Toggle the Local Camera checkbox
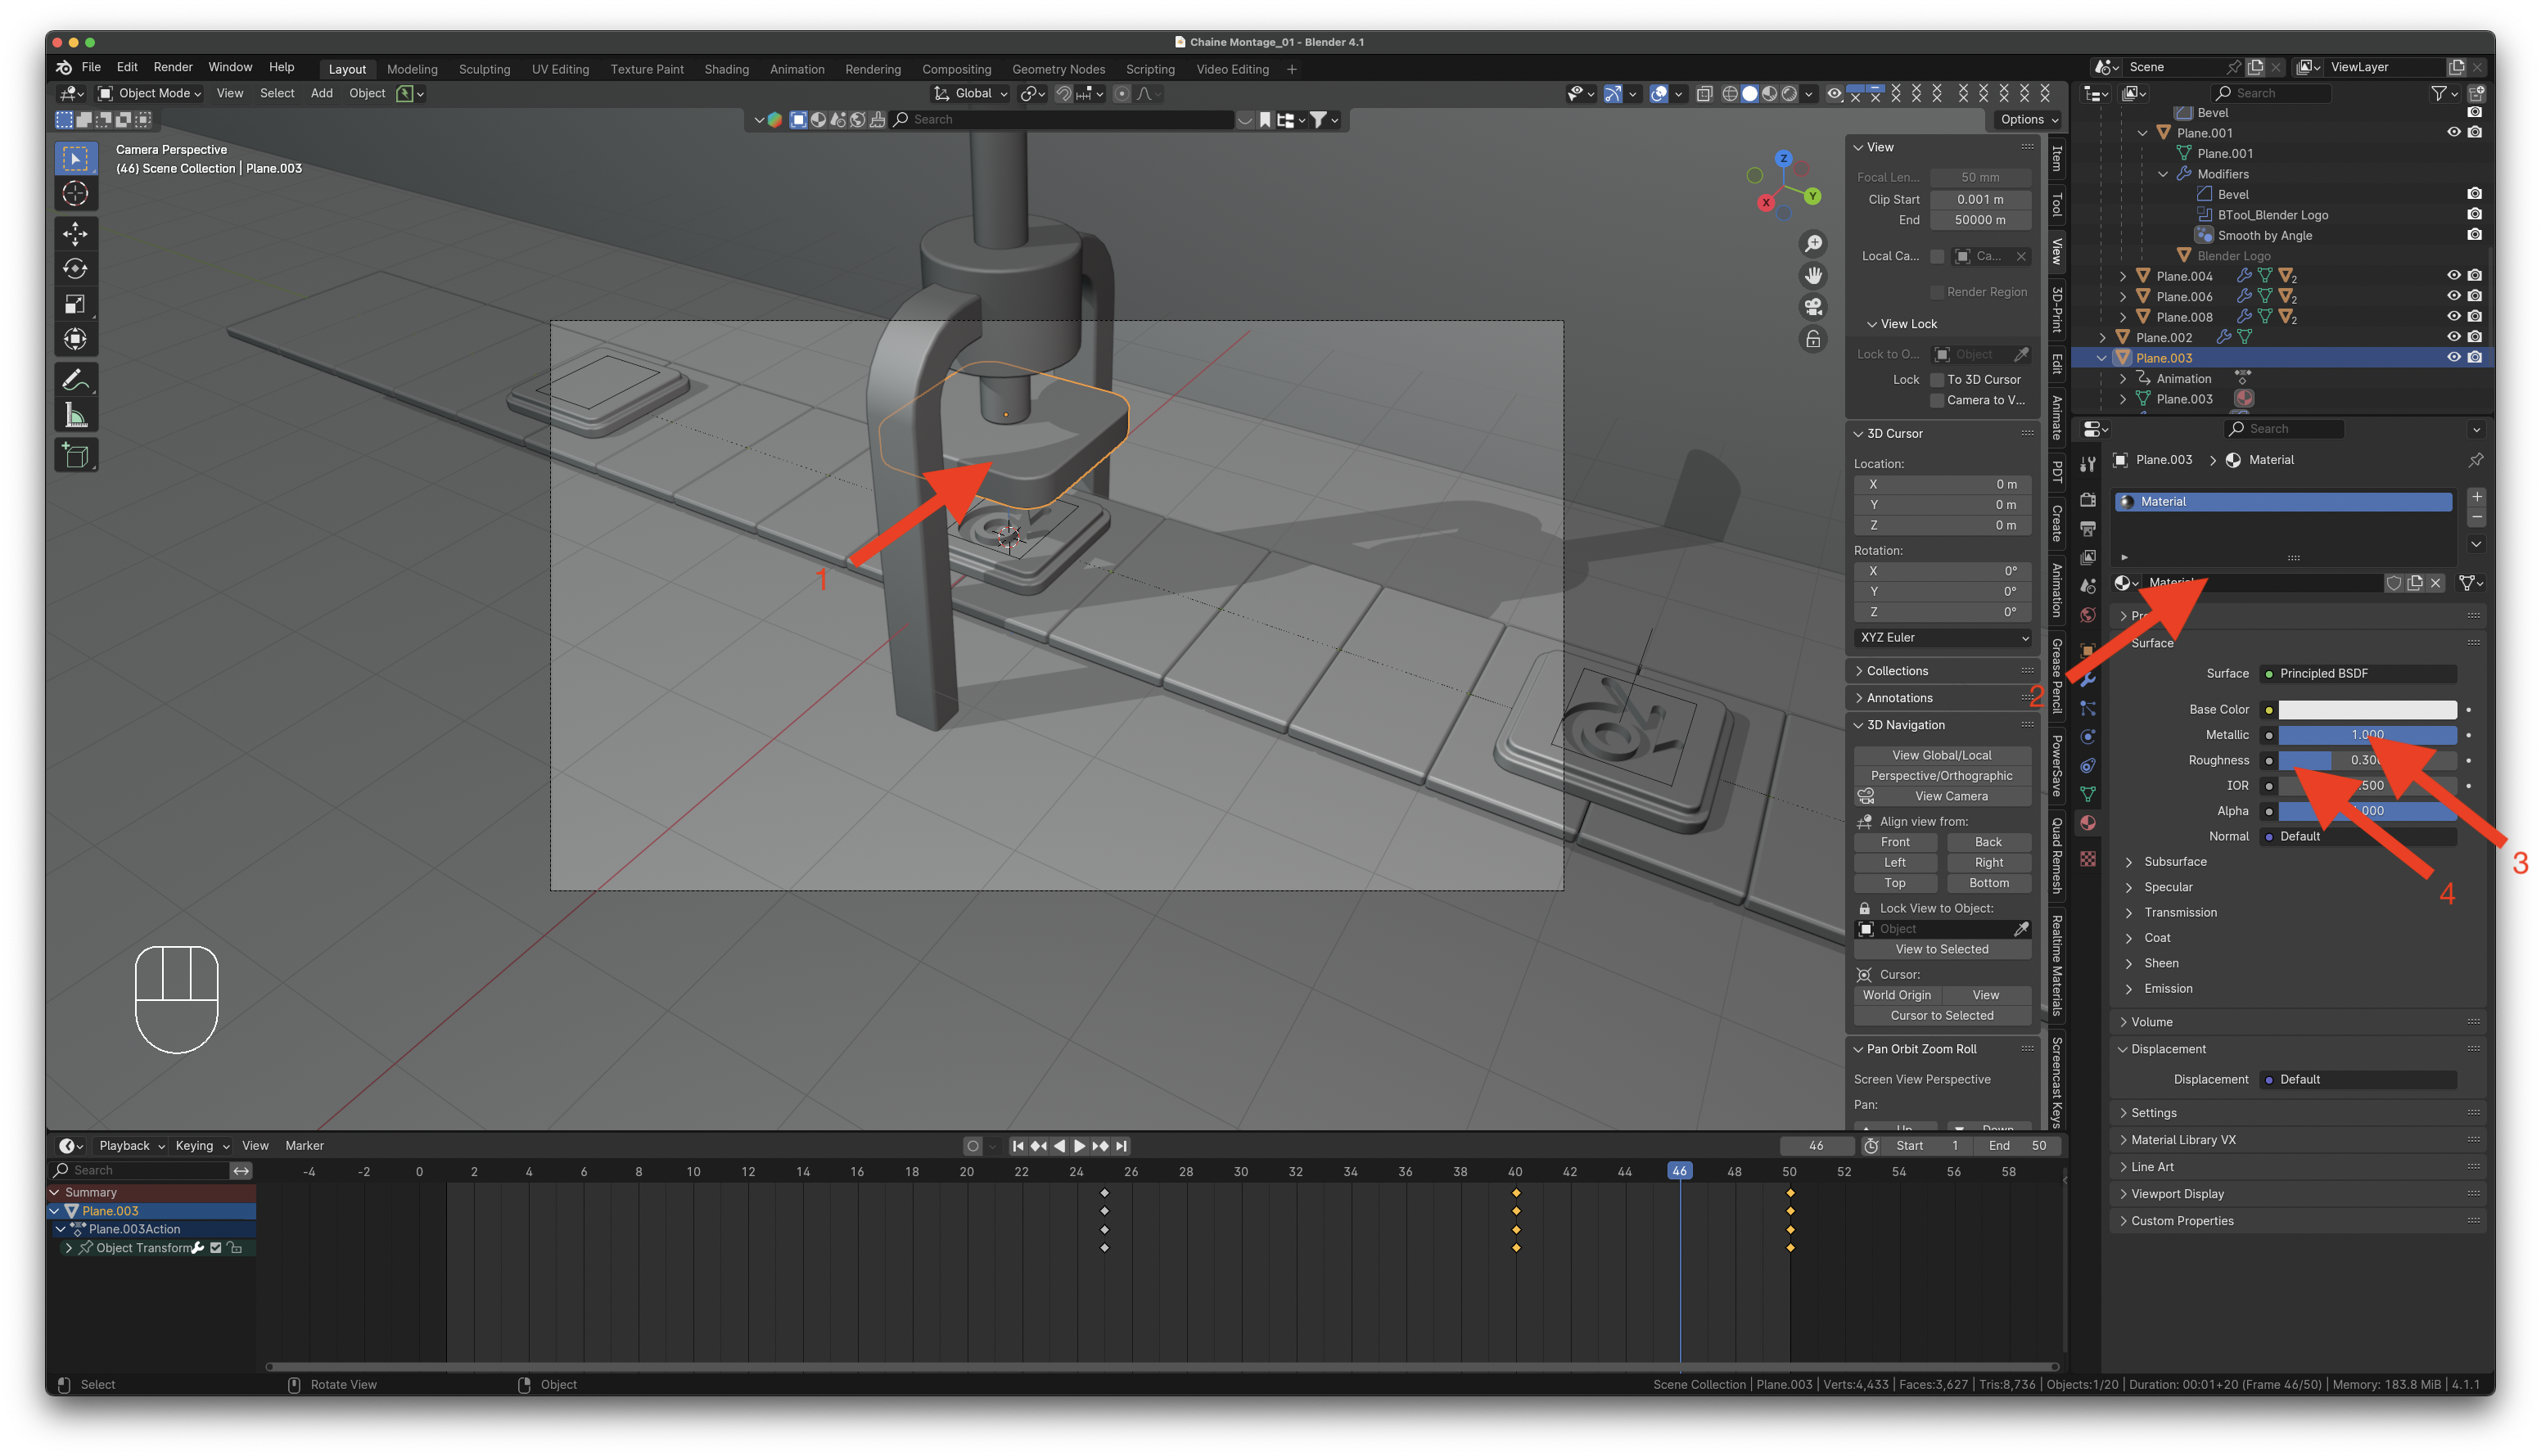2541x1456 pixels. point(1937,256)
